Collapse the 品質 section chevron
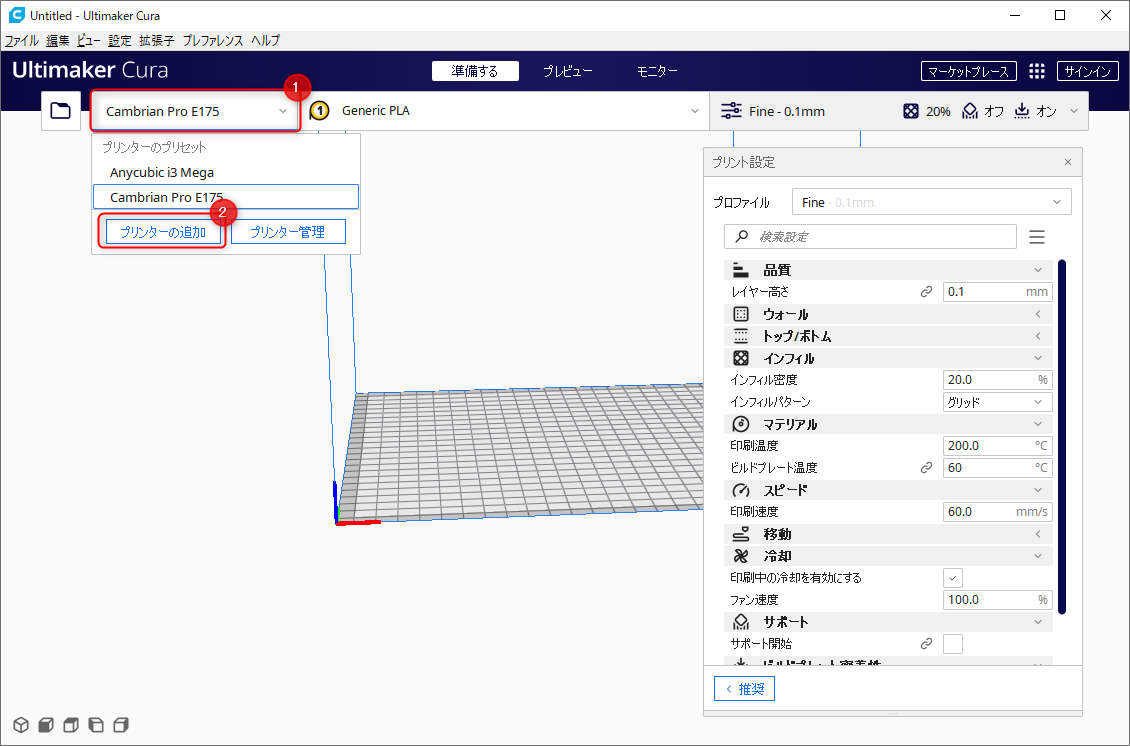The width and height of the screenshot is (1130, 746). coord(1038,270)
